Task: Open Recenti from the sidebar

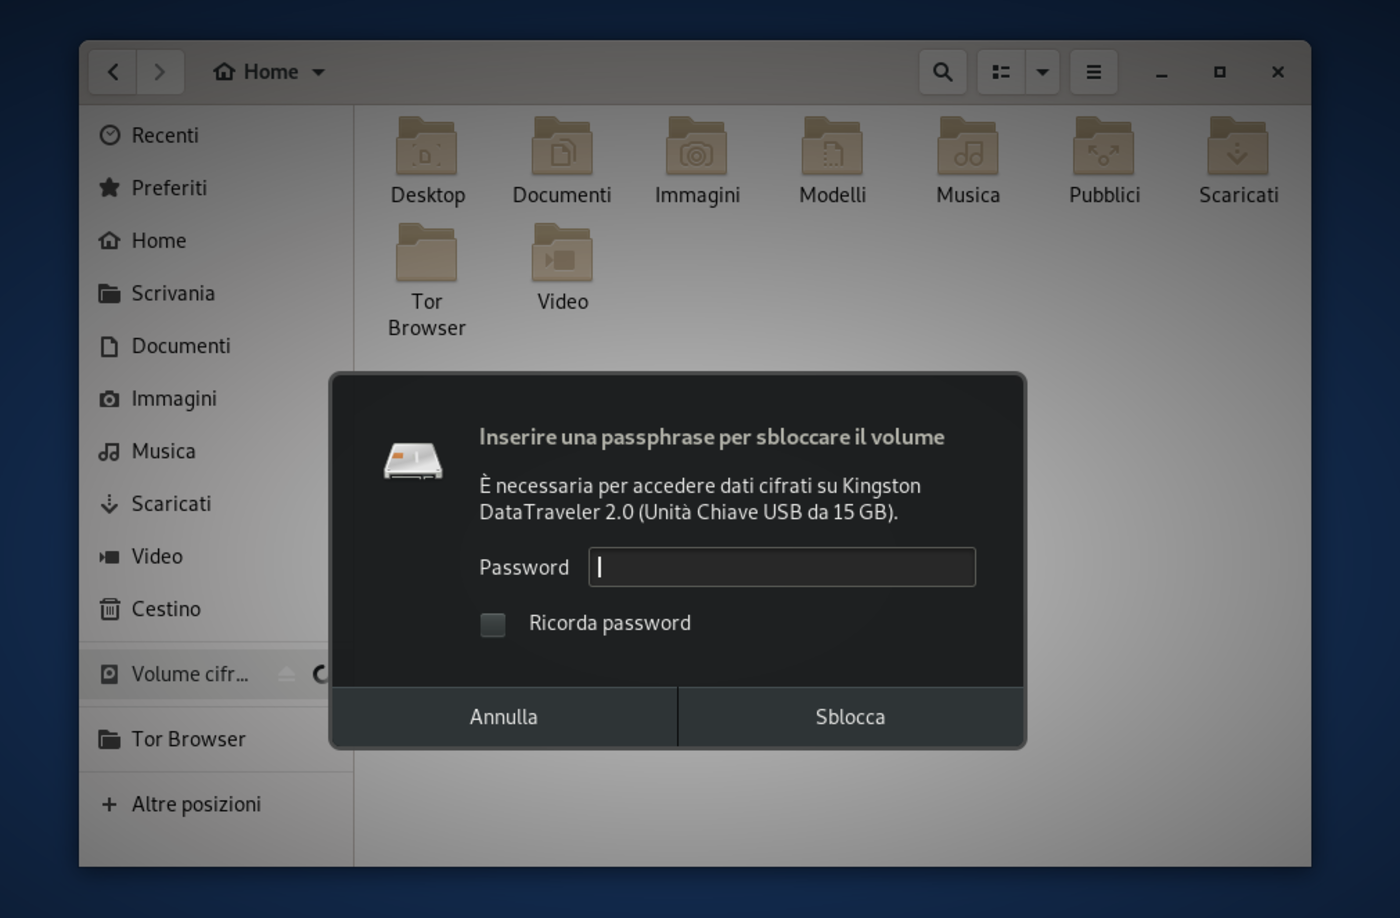Action: 165,135
